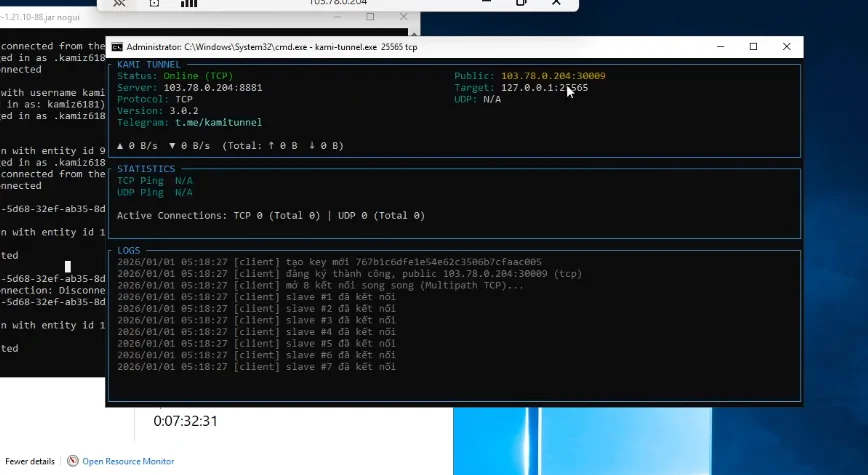The height and width of the screenshot is (475, 868).
Task: Click the Protocol: TCP line
Action: pos(154,99)
